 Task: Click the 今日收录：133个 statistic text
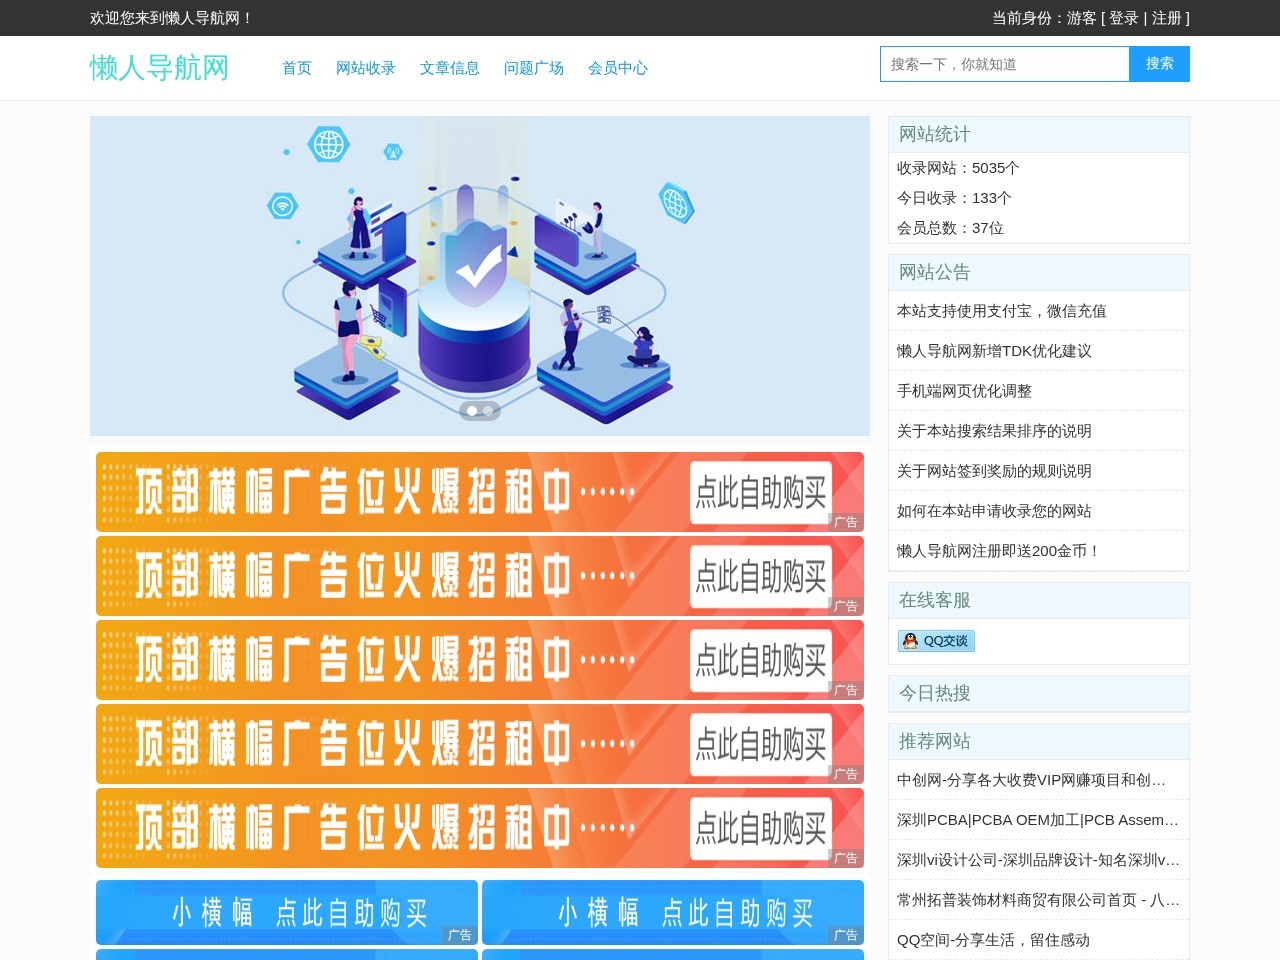point(954,198)
